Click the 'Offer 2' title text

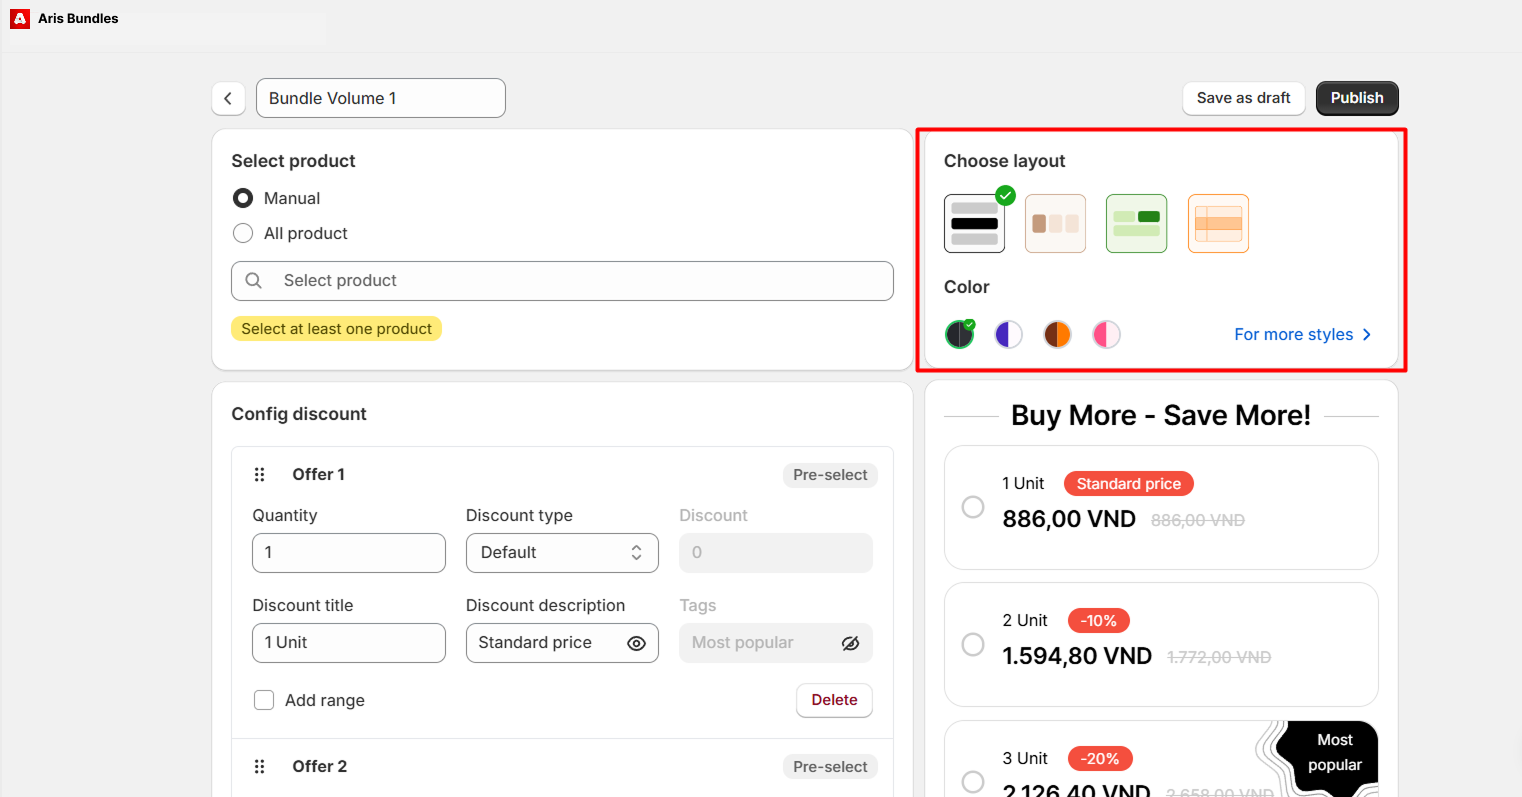click(x=319, y=767)
